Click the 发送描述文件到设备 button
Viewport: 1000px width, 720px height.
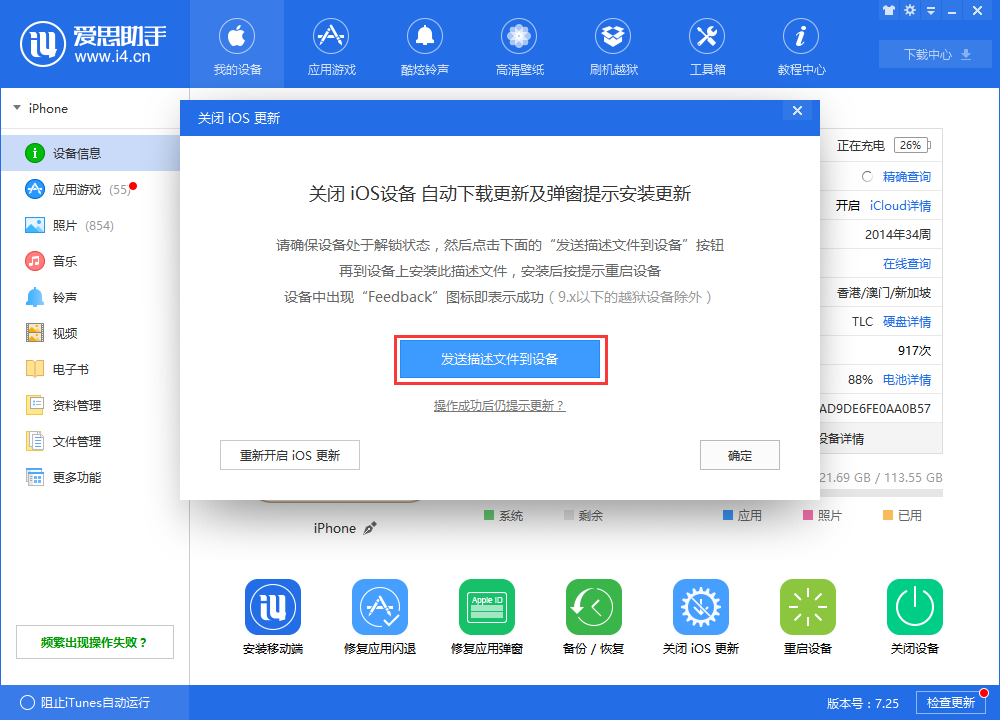click(500, 359)
